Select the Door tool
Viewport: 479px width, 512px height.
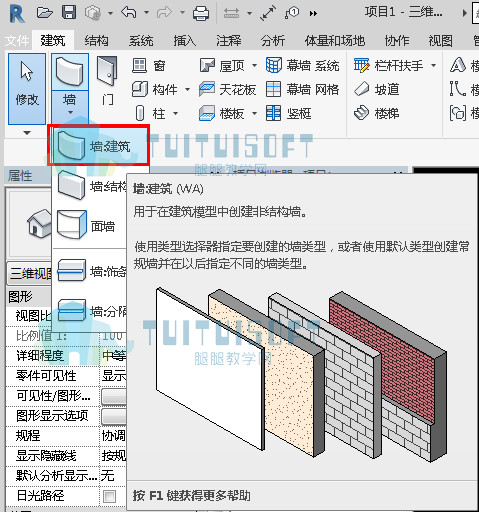click(x=107, y=81)
